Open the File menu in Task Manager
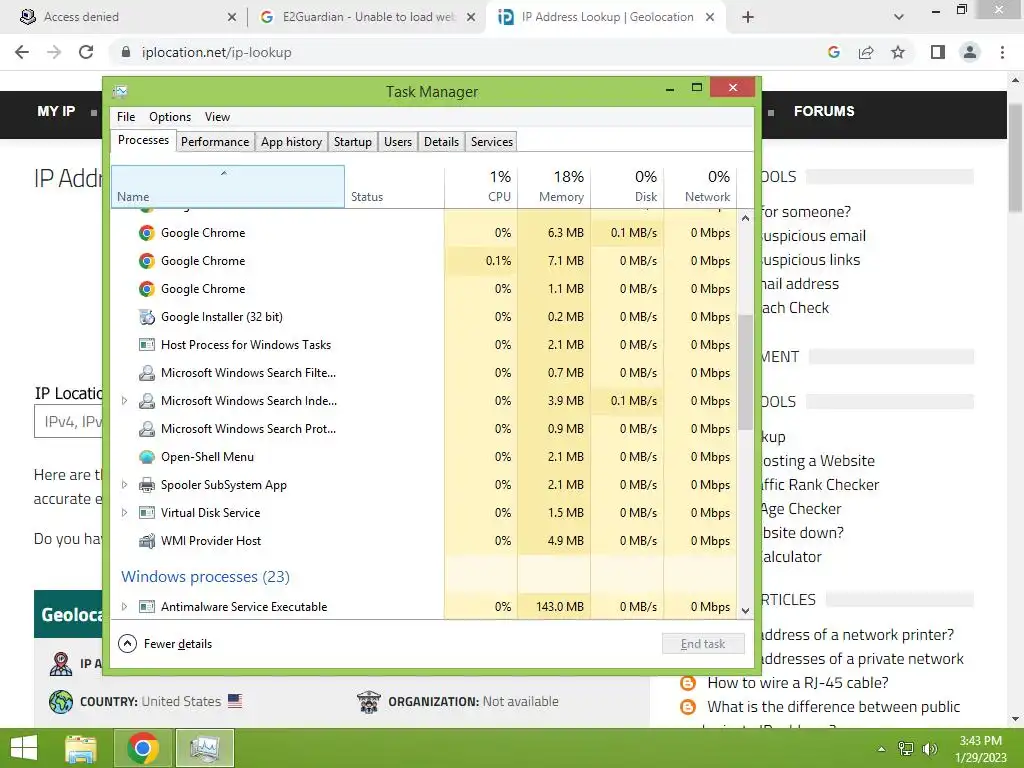Image resolution: width=1024 pixels, height=768 pixels. (x=126, y=117)
